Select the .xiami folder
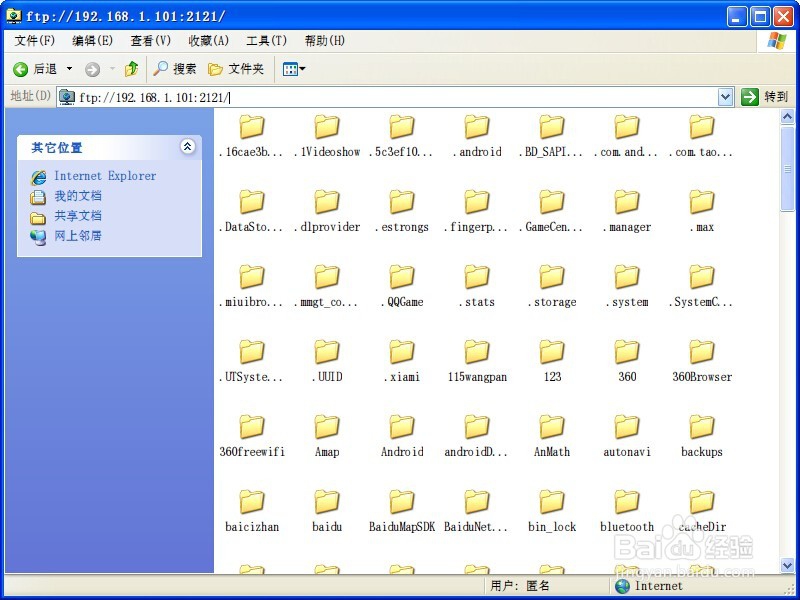 pos(402,361)
